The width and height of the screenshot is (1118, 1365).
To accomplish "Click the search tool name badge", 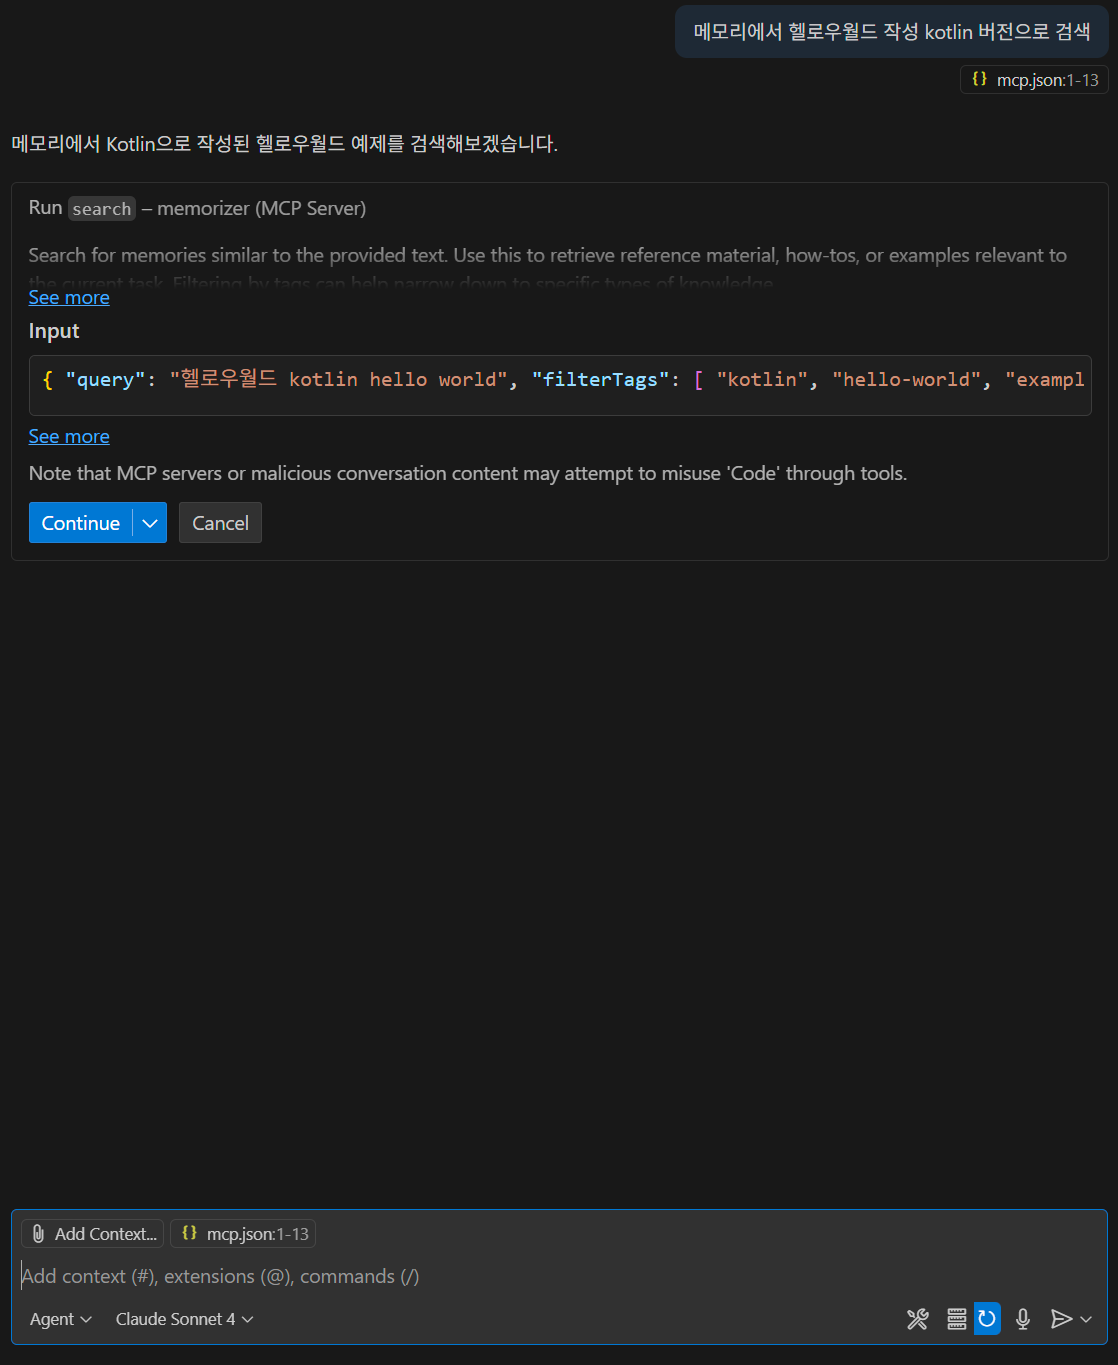I will pyautogui.click(x=101, y=209).
